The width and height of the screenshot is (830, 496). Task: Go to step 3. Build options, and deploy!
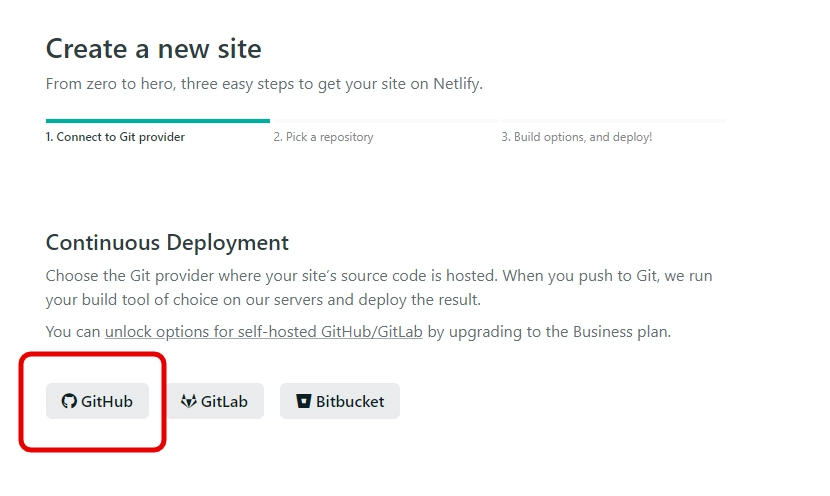[x=577, y=137]
